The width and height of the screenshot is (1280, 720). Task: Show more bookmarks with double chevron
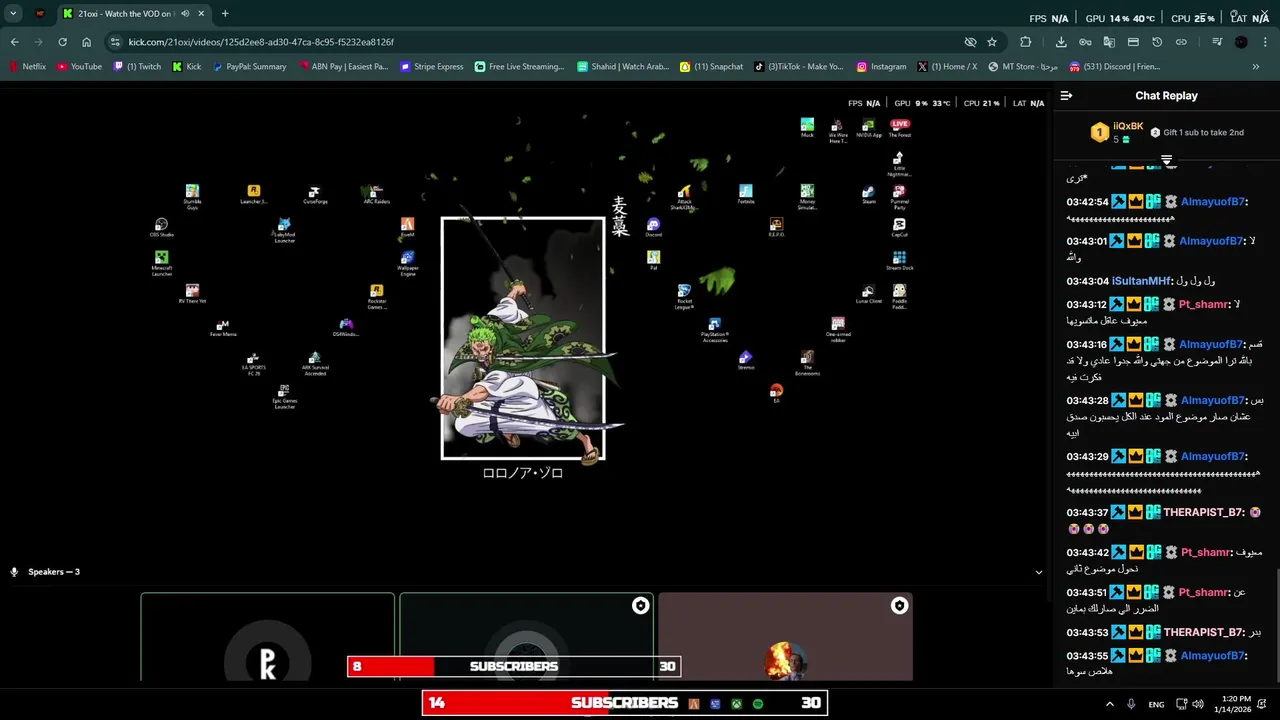(1256, 67)
